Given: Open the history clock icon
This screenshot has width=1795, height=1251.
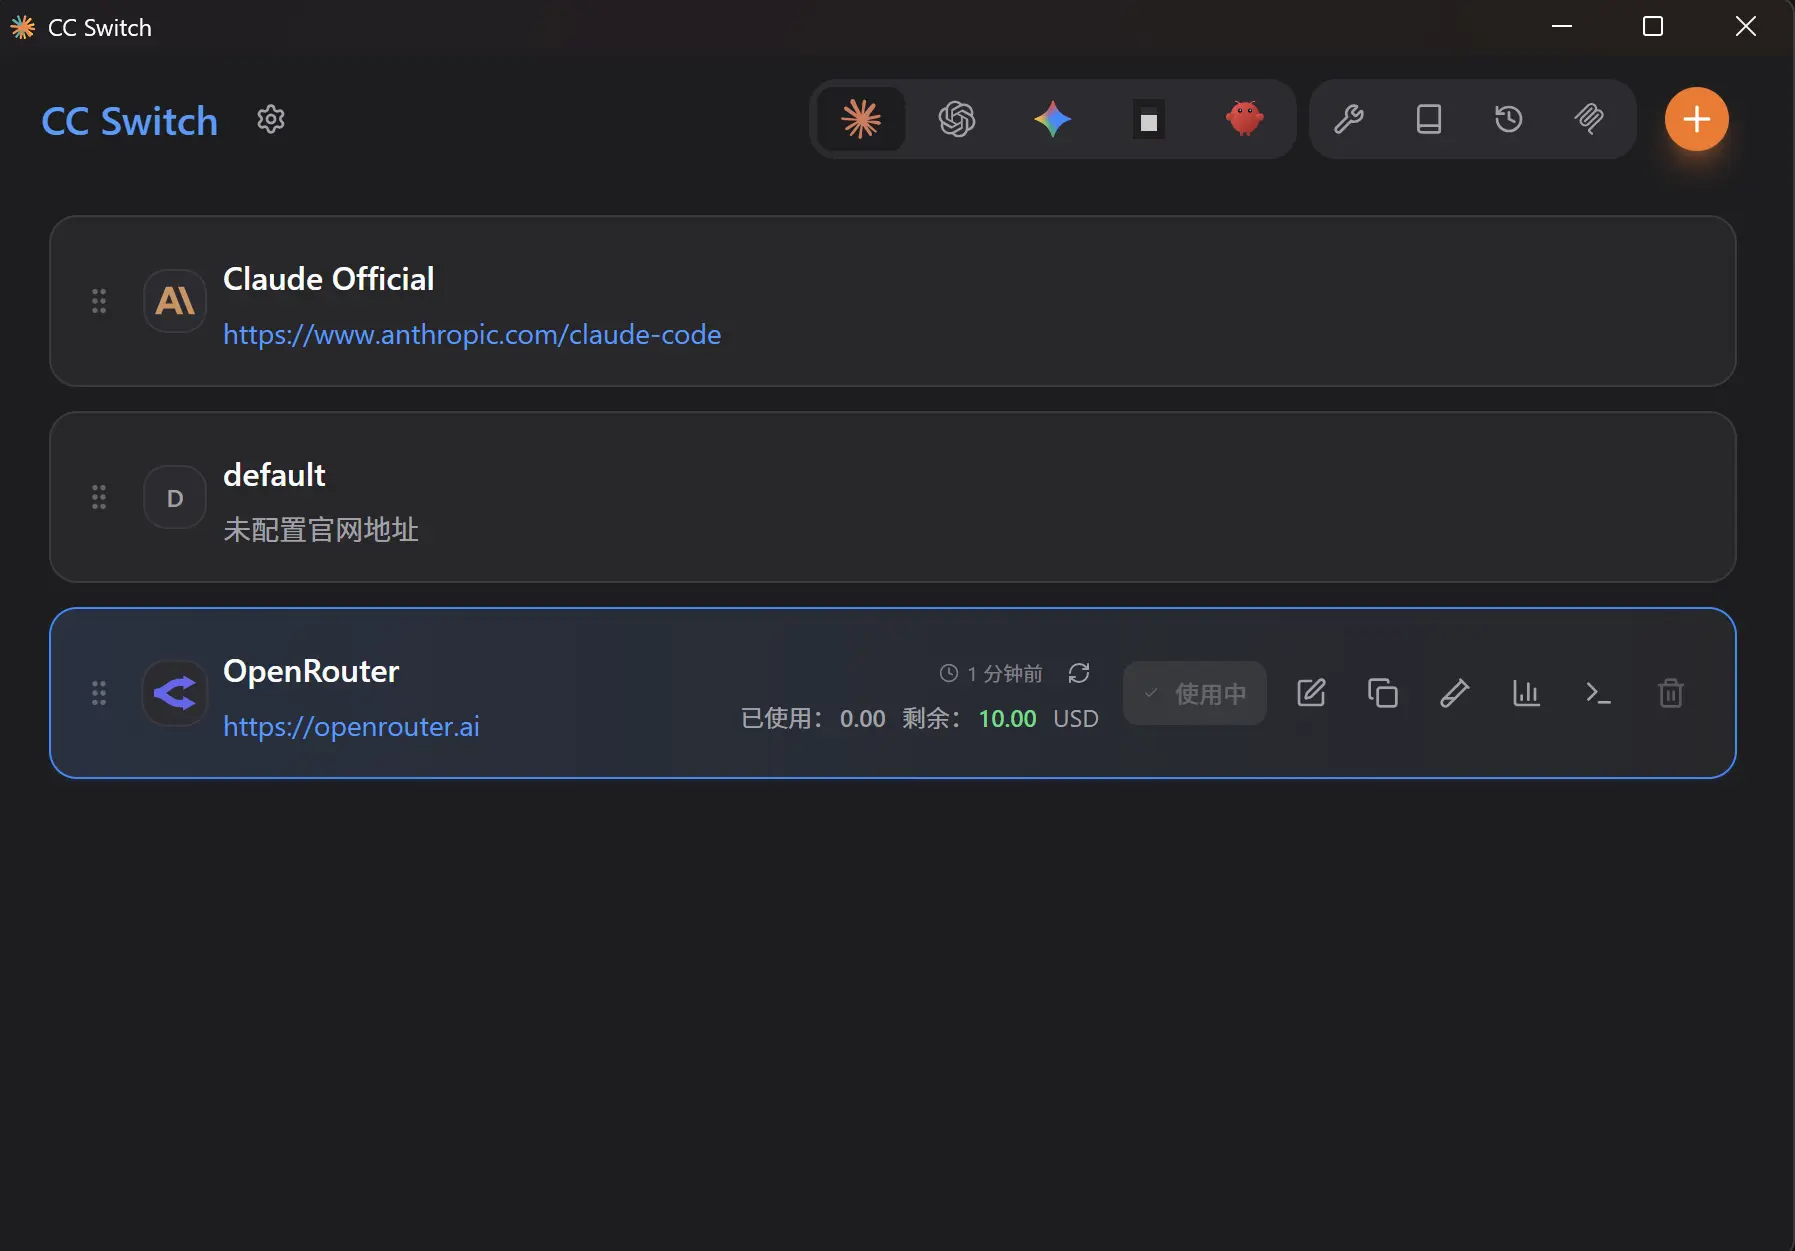Looking at the screenshot, I should (x=1509, y=120).
